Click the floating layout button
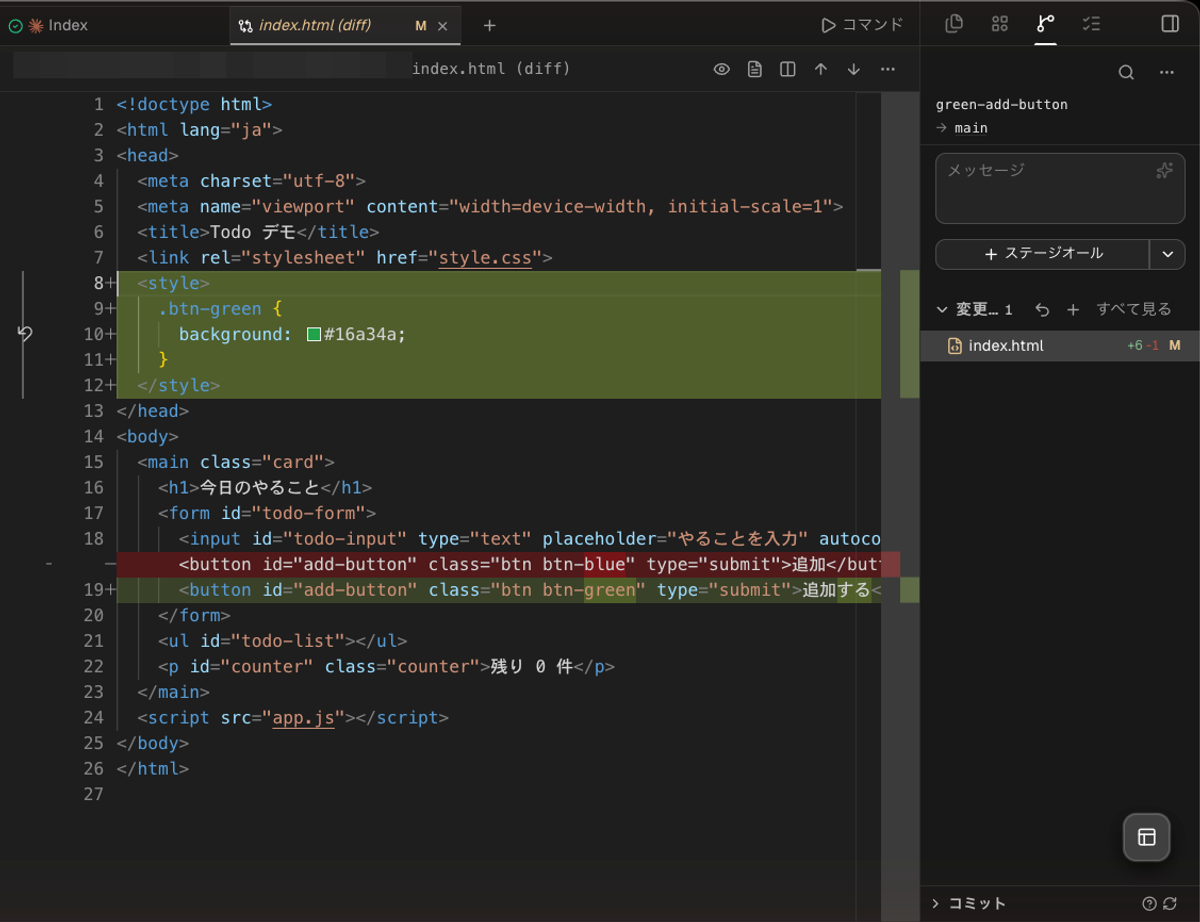Viewport: 1200px width, 922px height. [1147, 837]
